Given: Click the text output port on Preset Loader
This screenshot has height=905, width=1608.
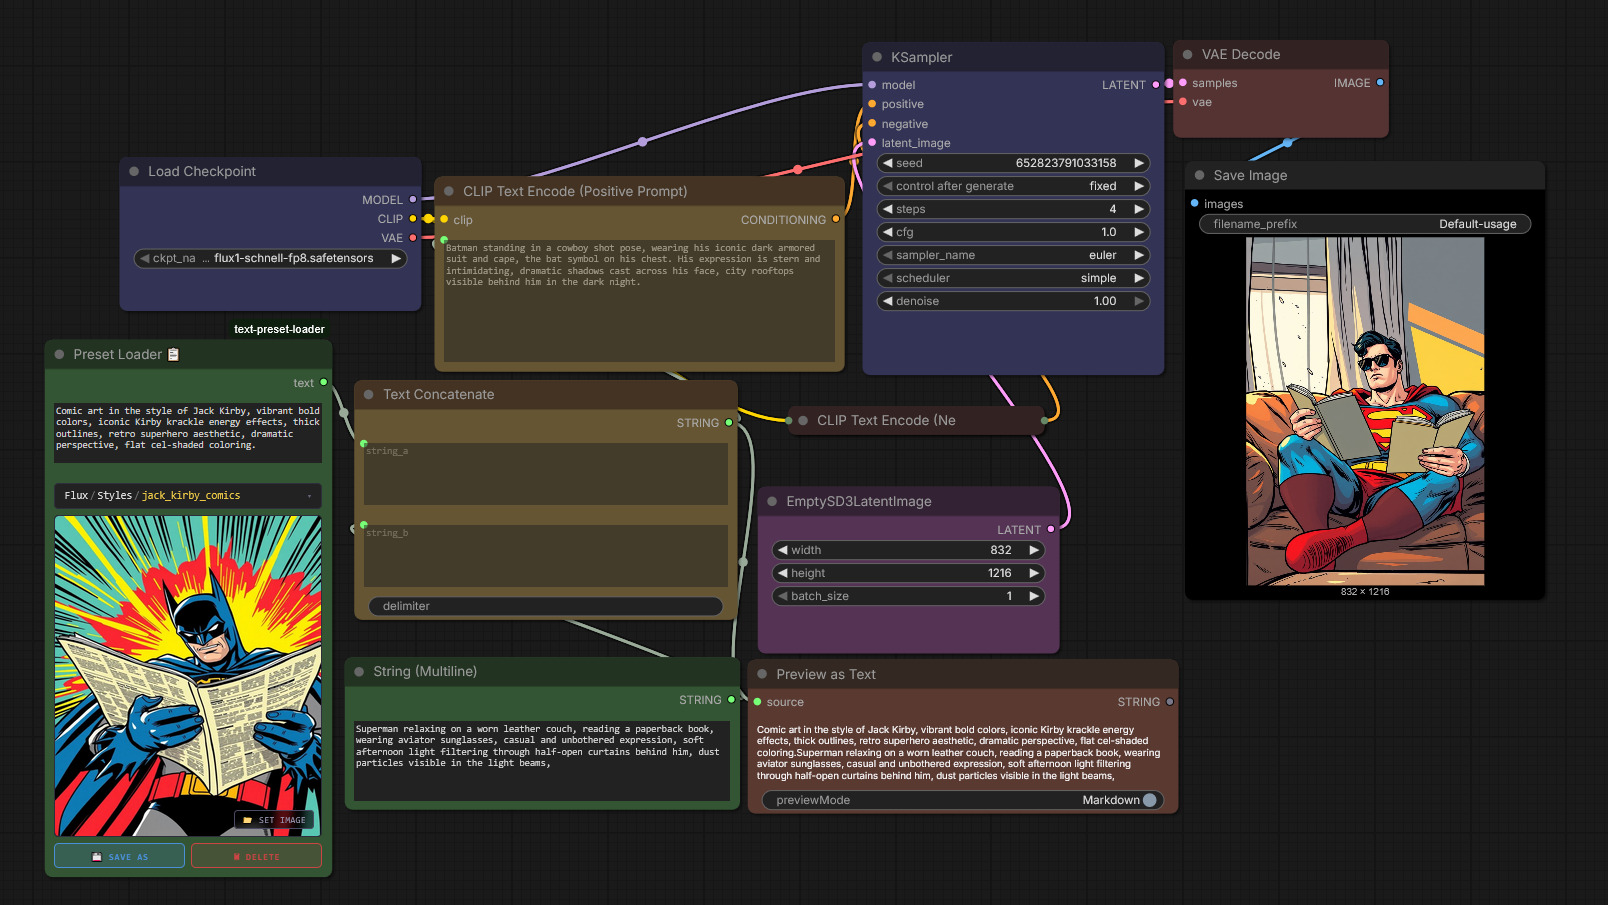Looking at the screenshot, I should pos(323,383).
